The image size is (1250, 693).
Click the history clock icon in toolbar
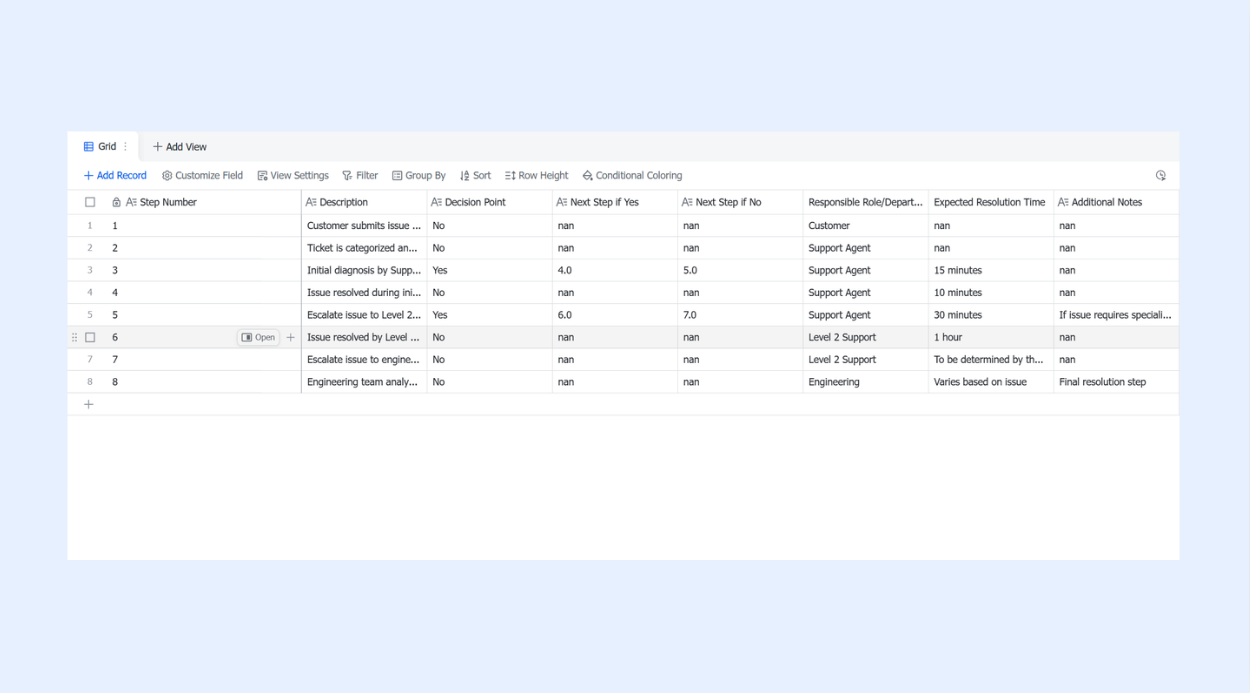point(1161,175)
